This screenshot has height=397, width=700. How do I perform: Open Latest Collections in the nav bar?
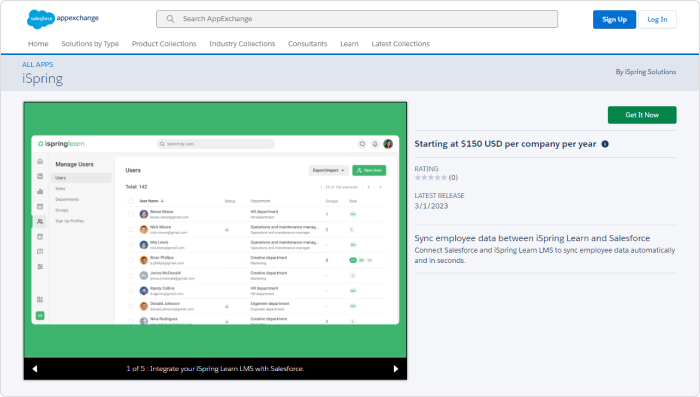coord(400,44)
